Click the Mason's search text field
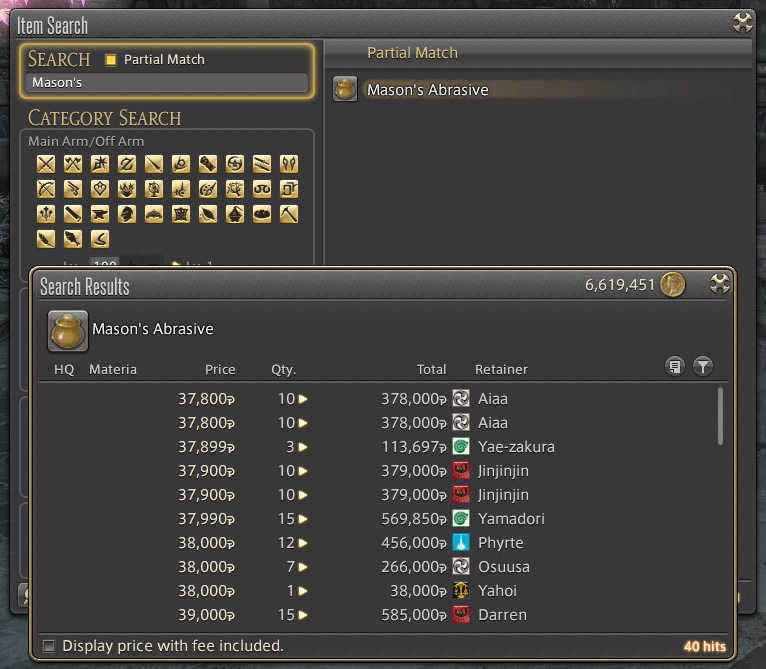 (167, 83)
